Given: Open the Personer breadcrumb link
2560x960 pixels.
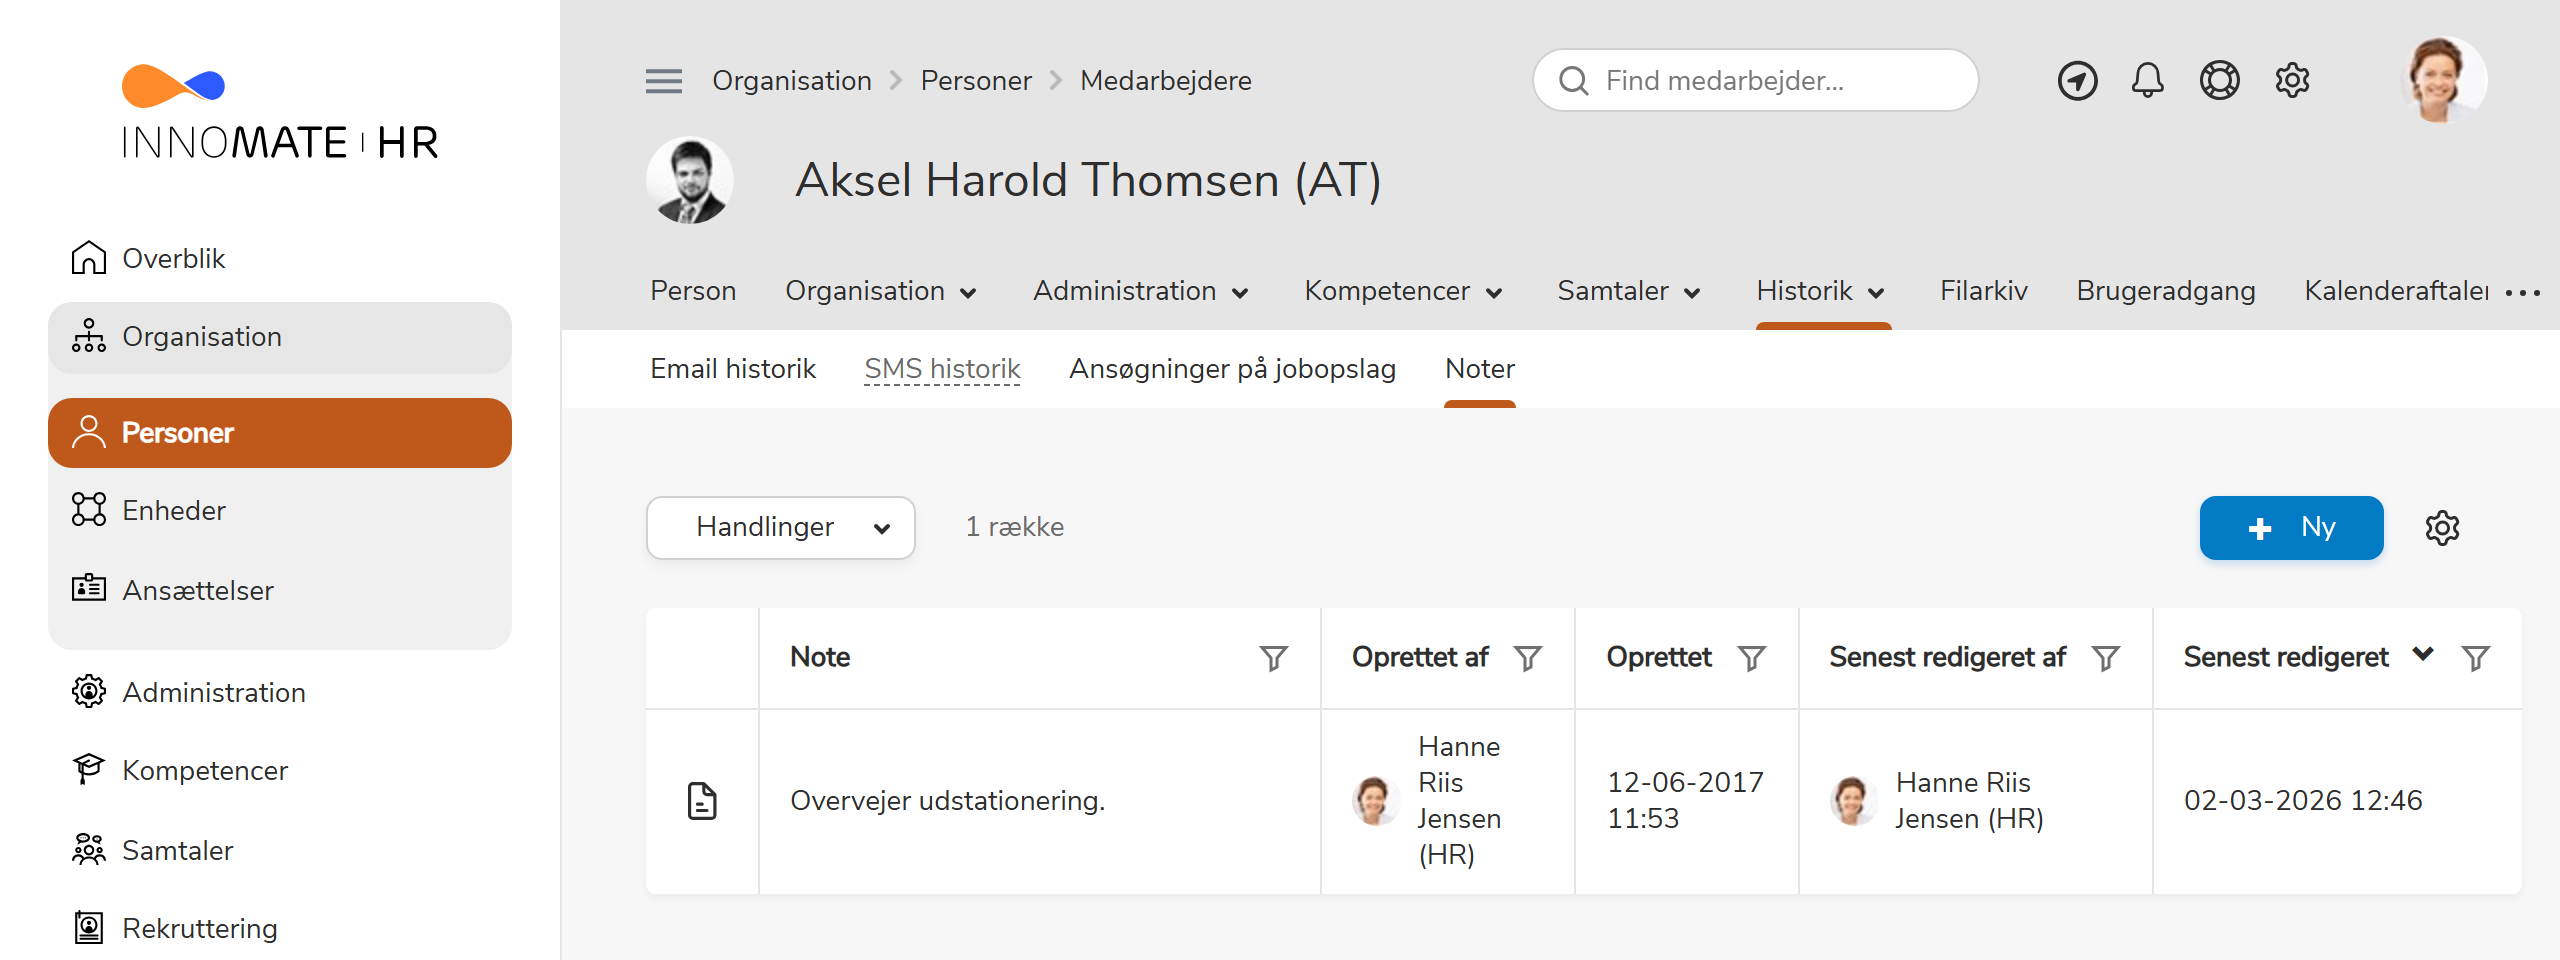Looking at the screenshot, I should click(975, 80).
